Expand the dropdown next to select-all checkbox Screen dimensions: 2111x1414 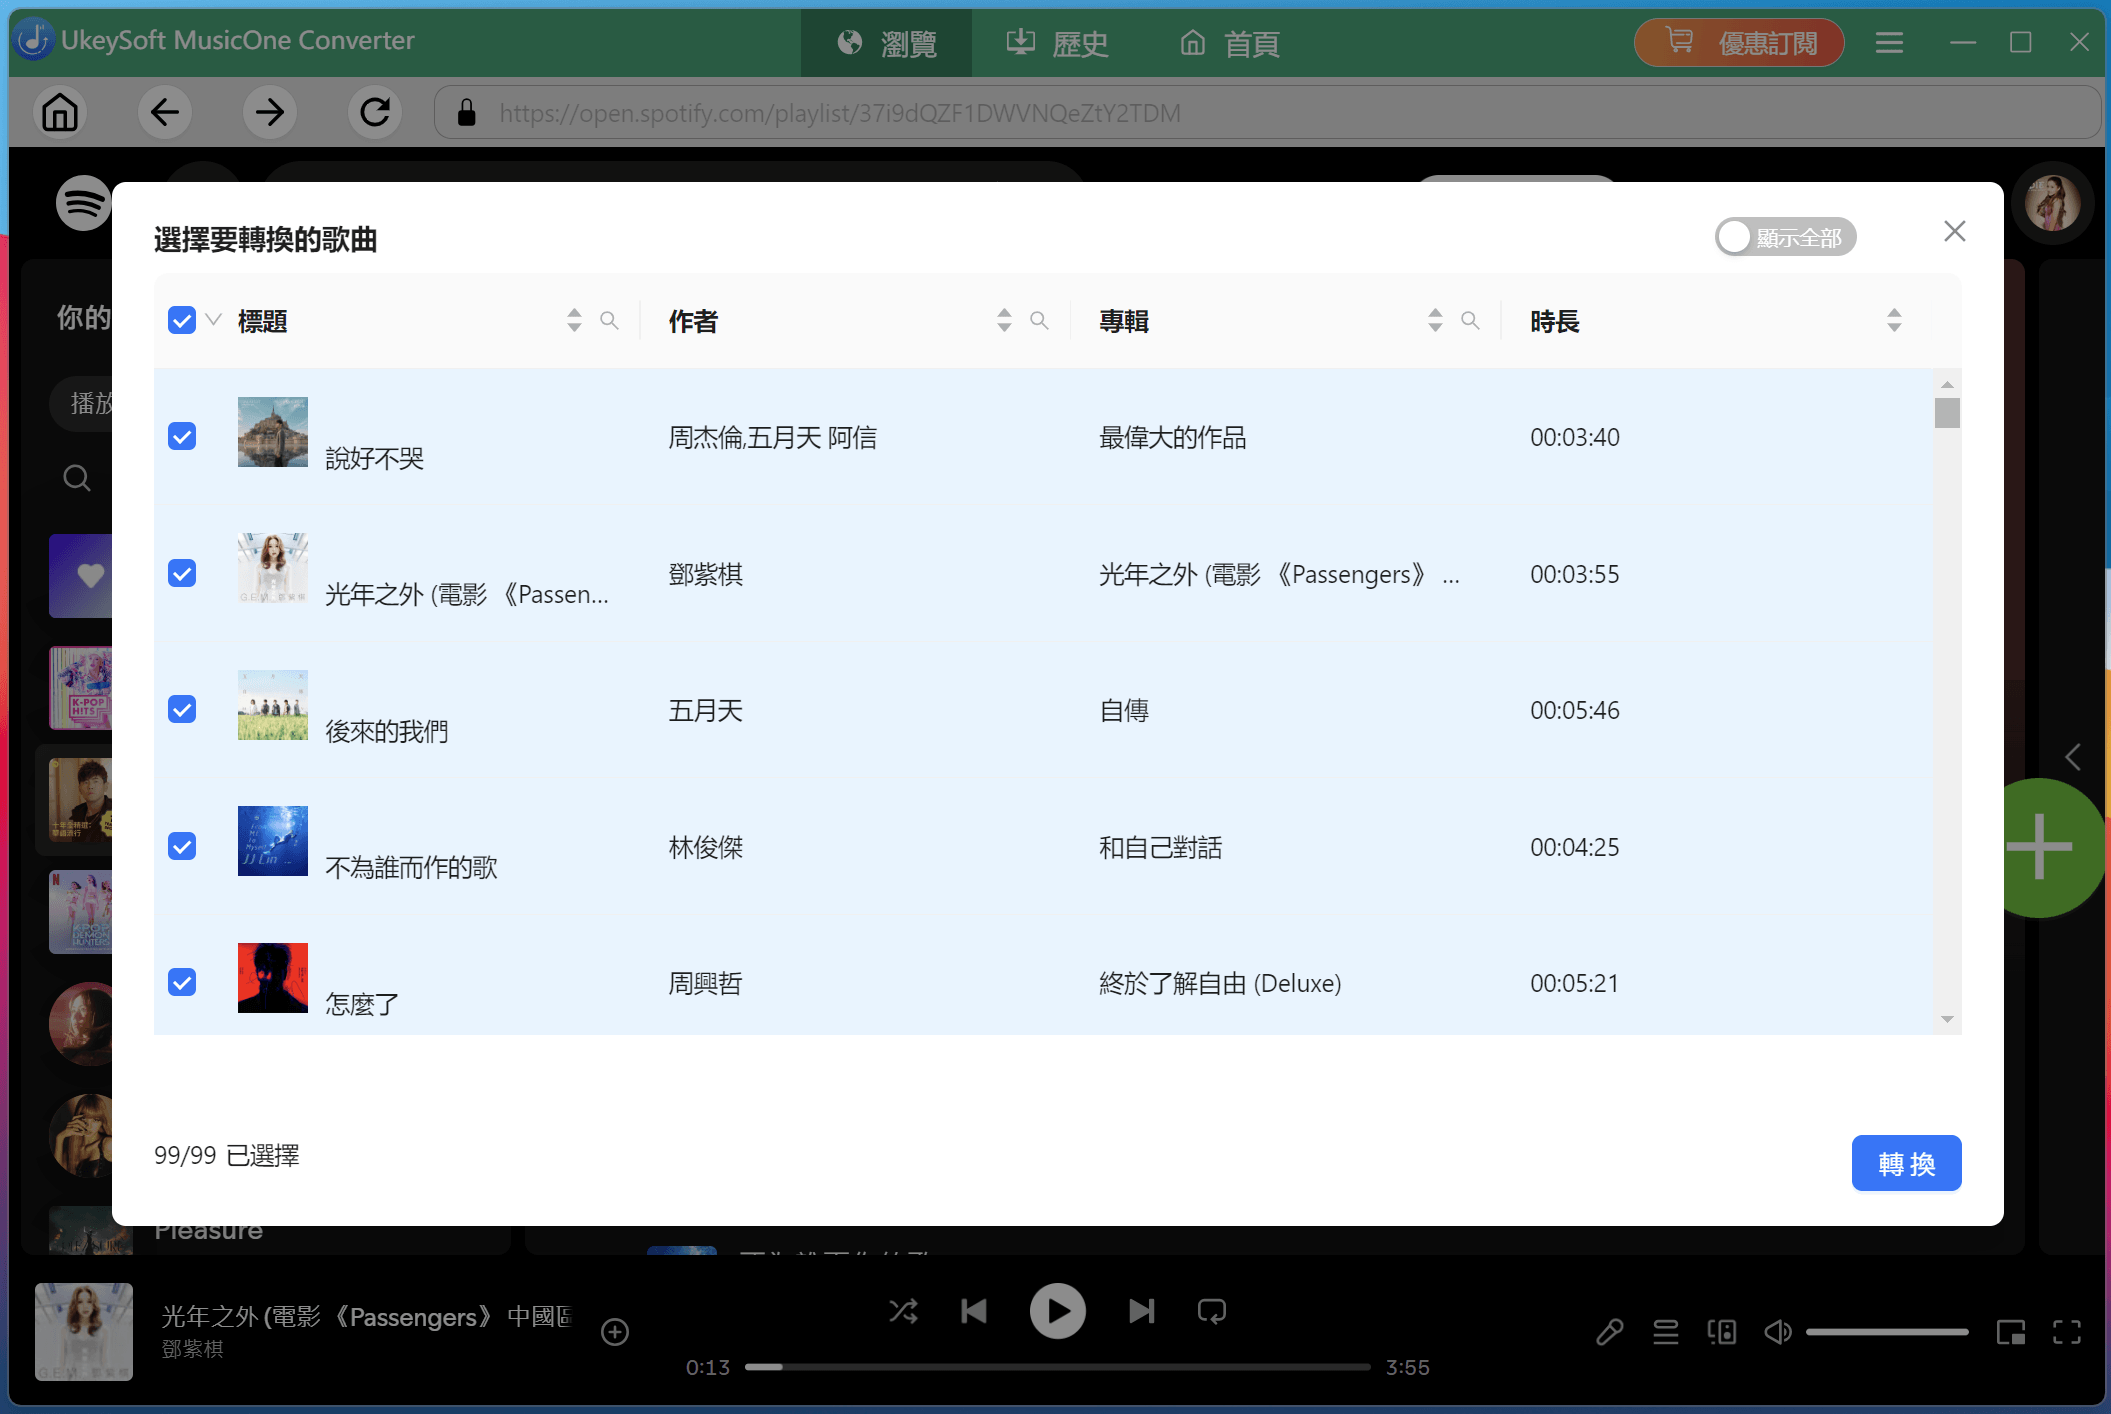pyautogui.click(x=213, y=320)
